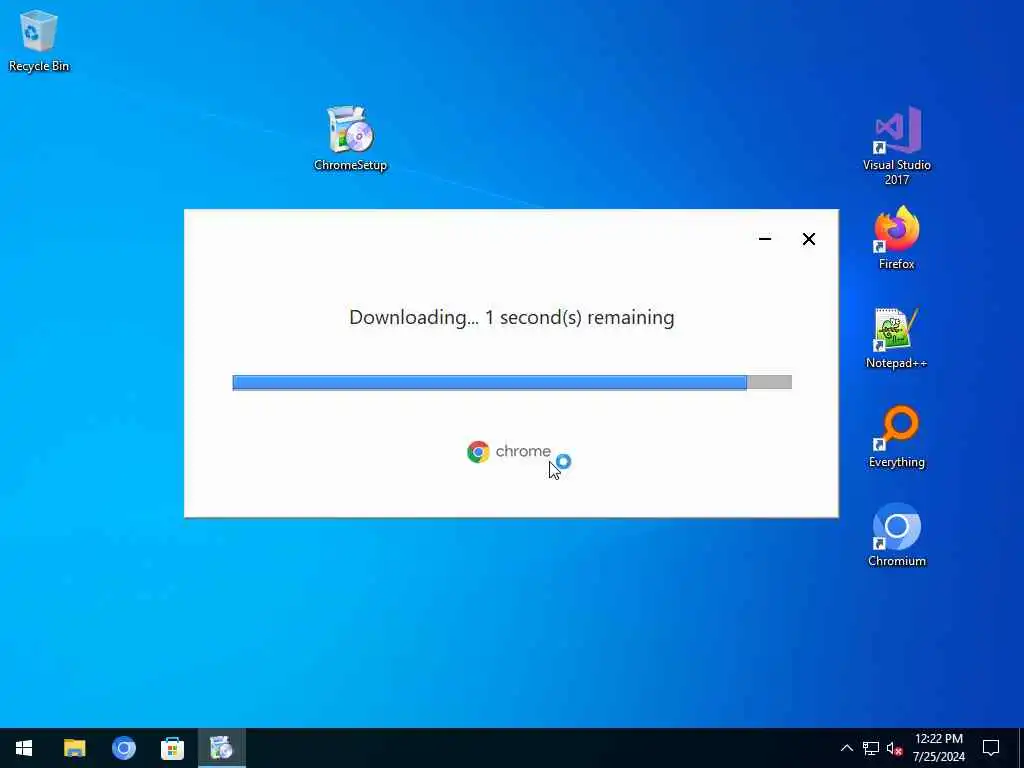The width and height of the screenshot is (1024, 768).
Task: Open the clock and date flyout
Action: 938,748
